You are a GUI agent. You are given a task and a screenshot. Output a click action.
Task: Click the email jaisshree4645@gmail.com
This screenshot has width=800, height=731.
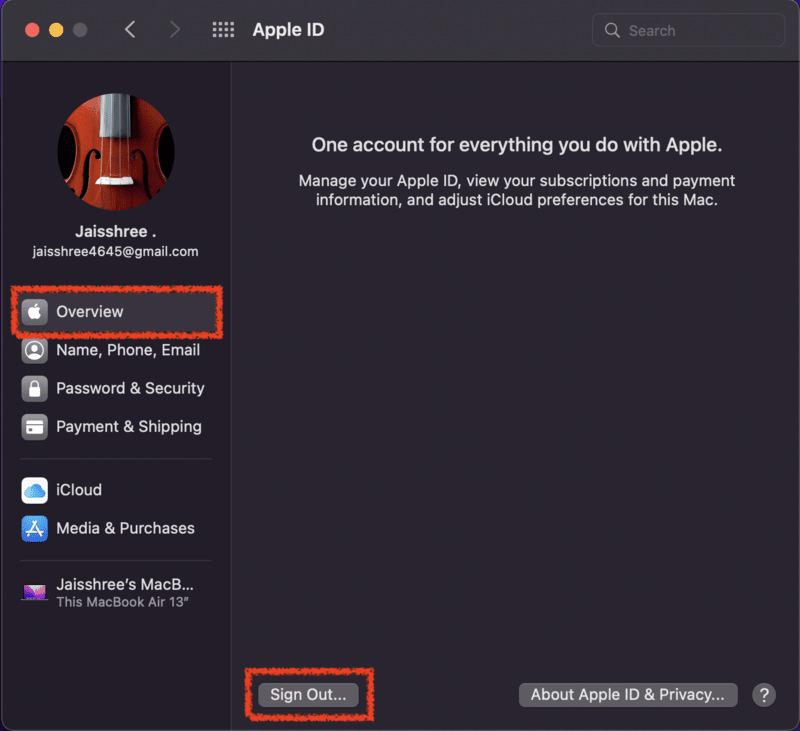coord(115,251)
